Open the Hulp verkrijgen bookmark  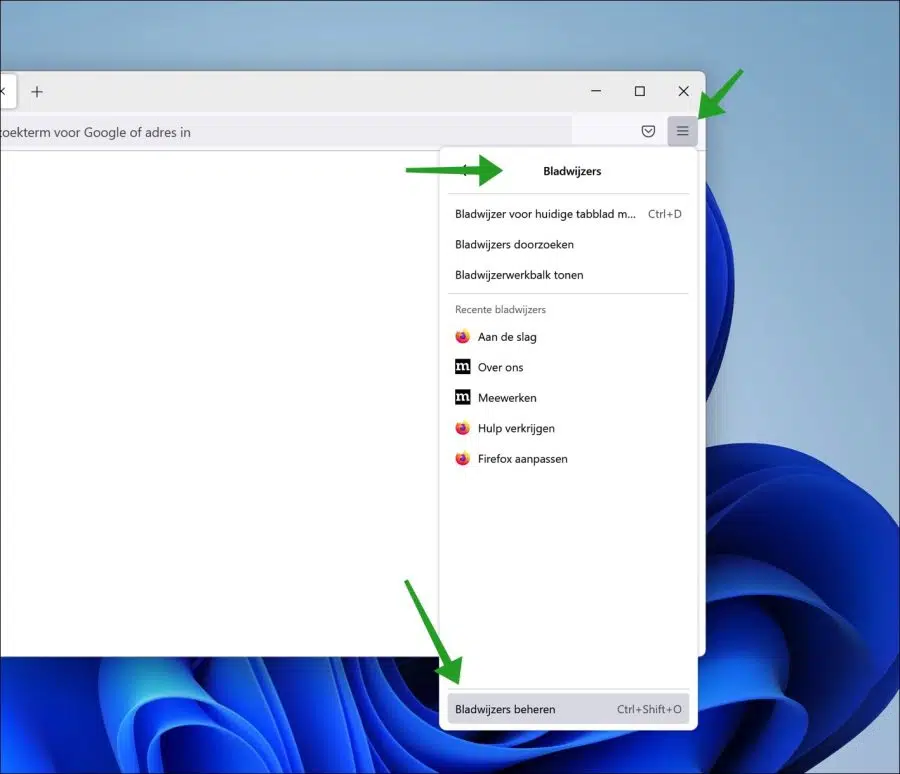[x=568, y=428]
